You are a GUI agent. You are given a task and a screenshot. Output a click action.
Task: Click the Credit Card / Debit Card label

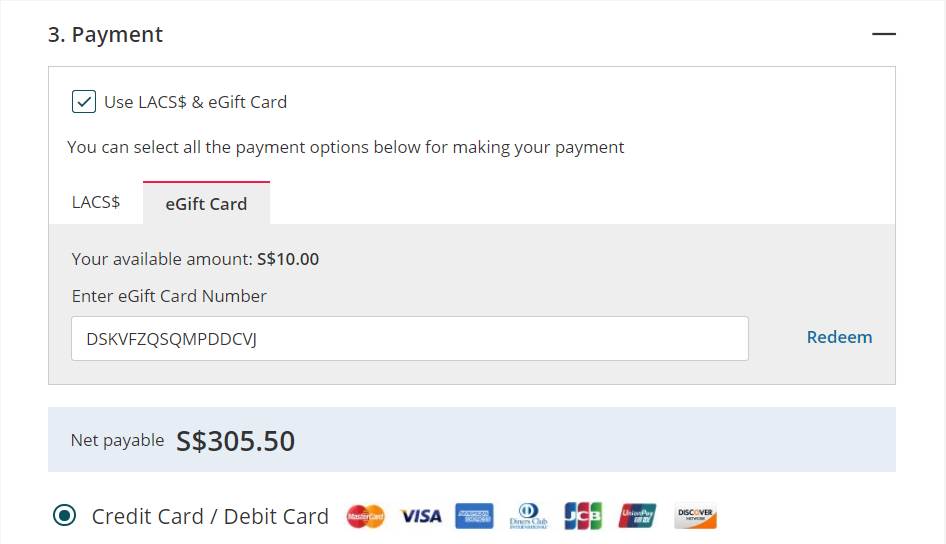210,516
